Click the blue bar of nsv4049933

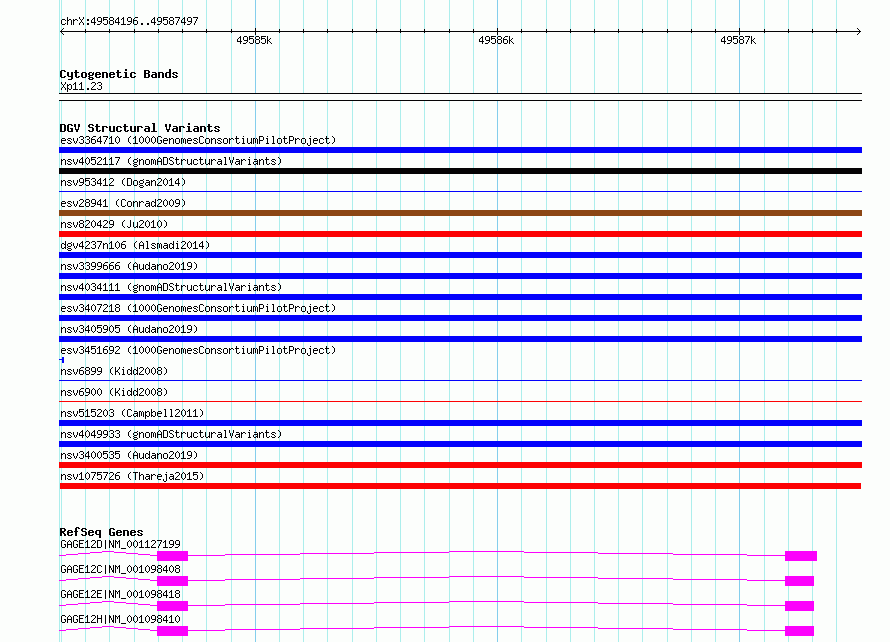[x=460, y=444]
